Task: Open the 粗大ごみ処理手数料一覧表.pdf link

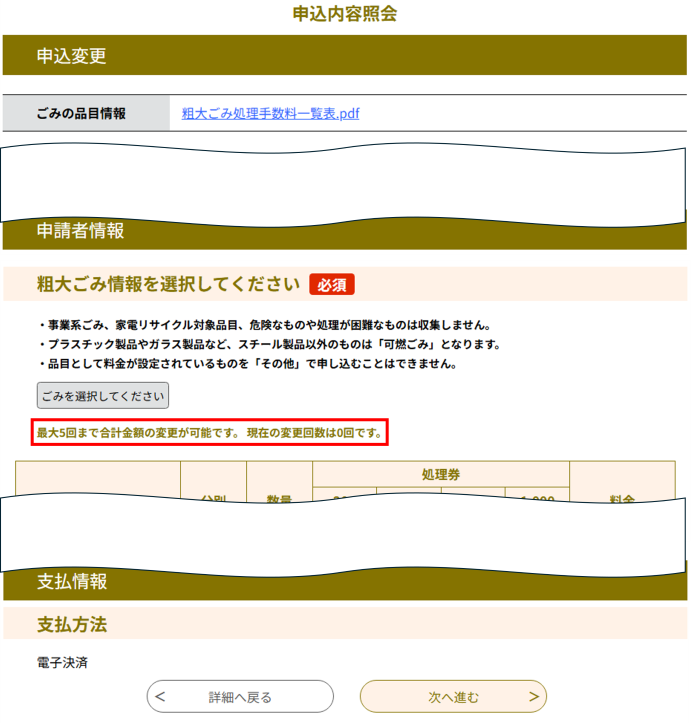Action: (270, 113)
